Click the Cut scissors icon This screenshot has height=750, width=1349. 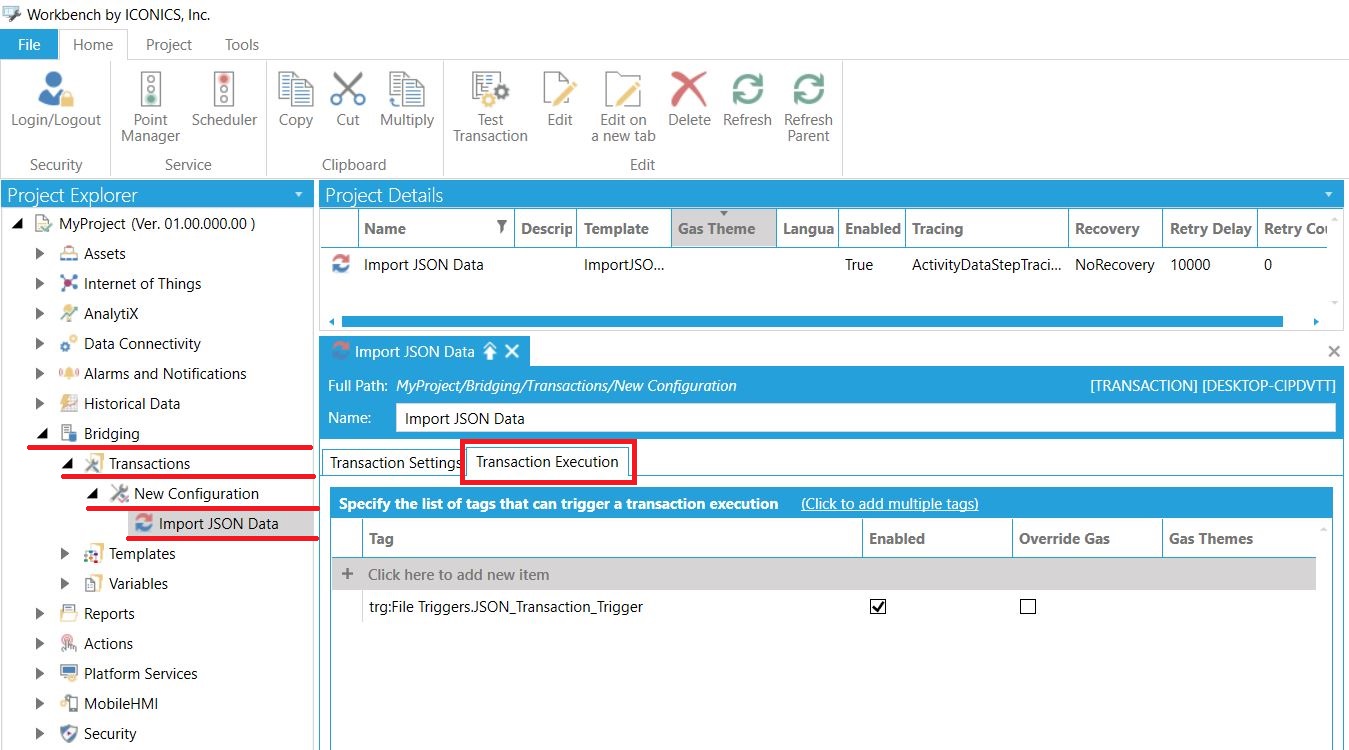(348, 89)
